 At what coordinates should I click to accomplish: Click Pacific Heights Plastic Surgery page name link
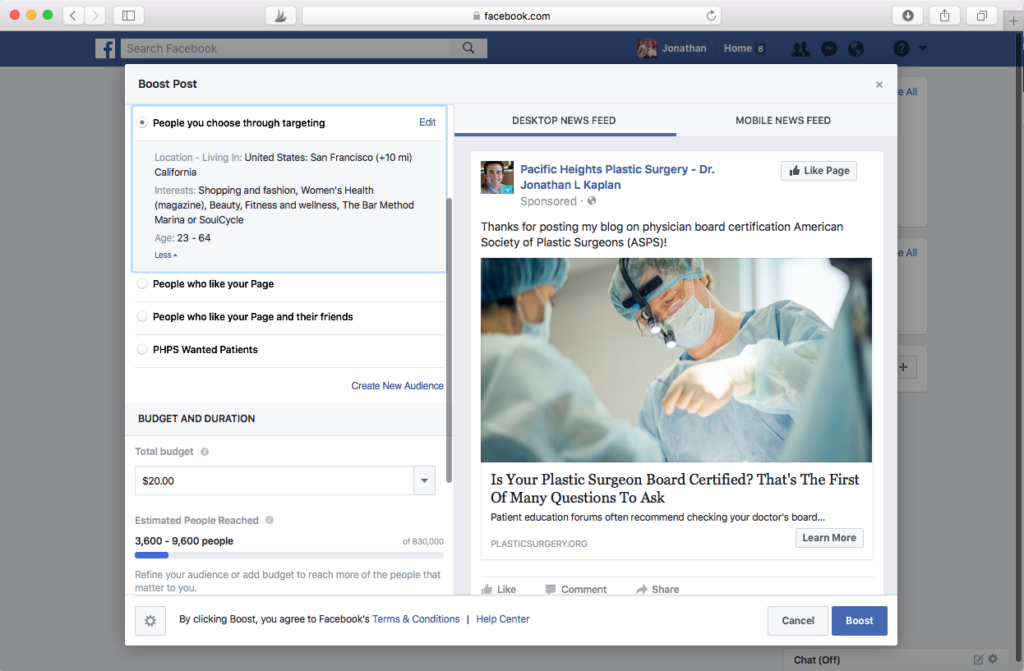[617, 177]
